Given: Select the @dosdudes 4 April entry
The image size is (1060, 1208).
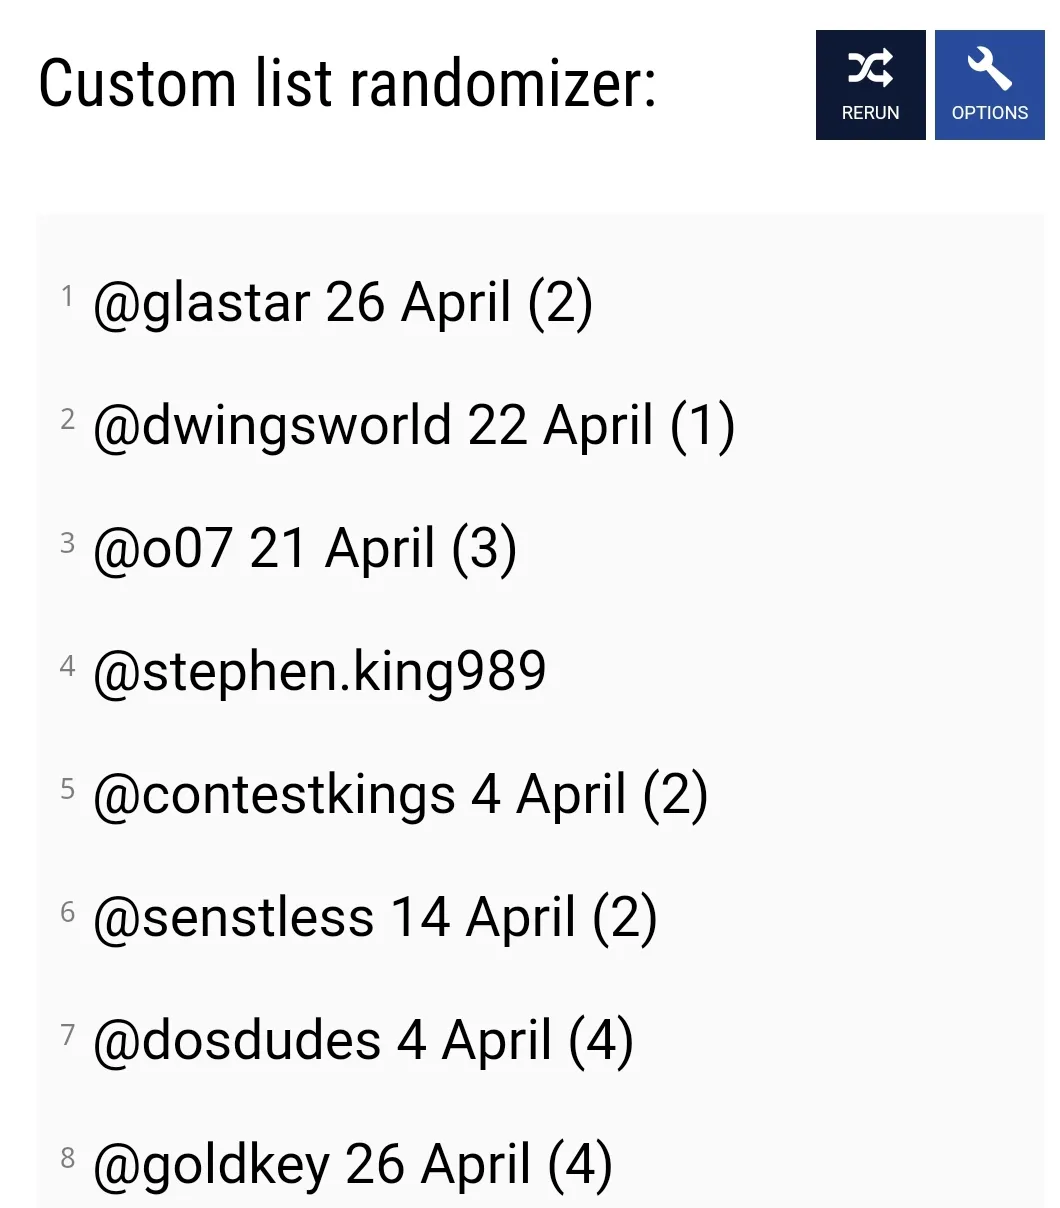Looking at the screenshot, I should 362,1041.
